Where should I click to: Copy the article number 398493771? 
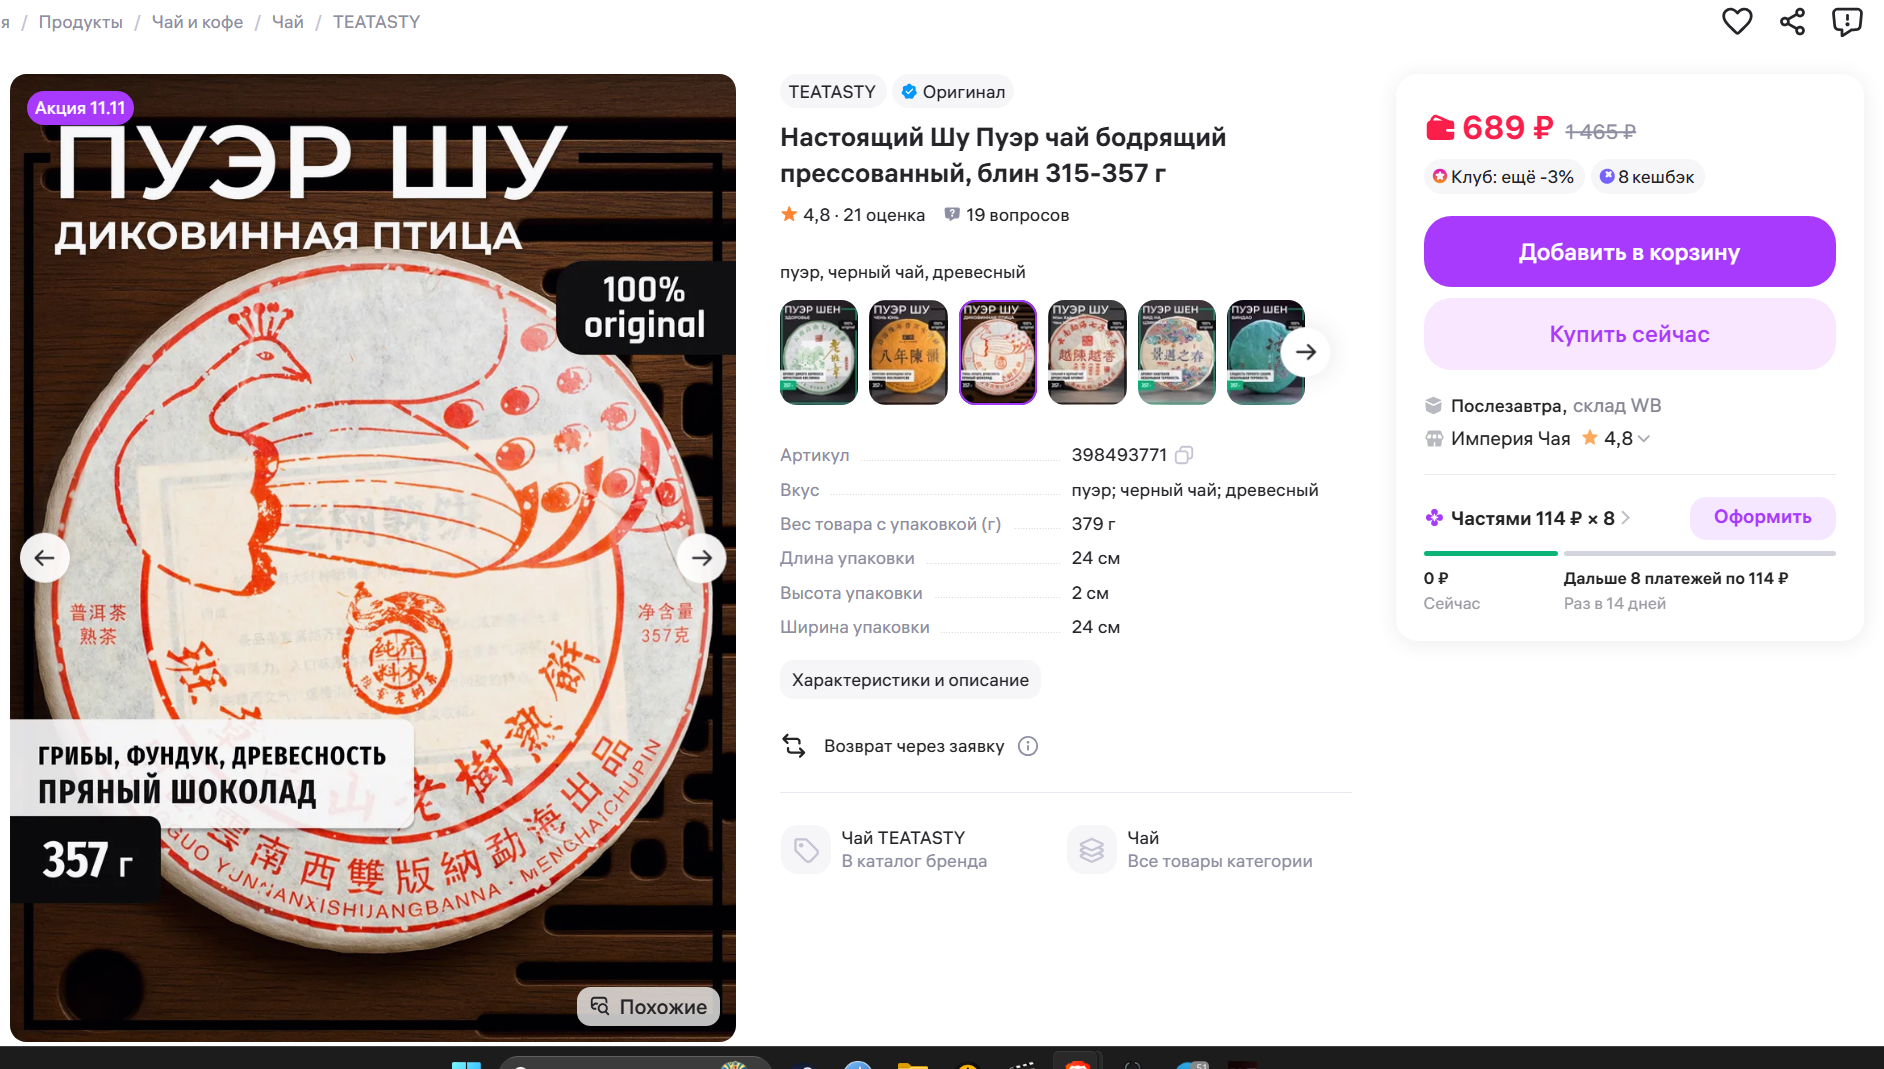(1184, 455)
